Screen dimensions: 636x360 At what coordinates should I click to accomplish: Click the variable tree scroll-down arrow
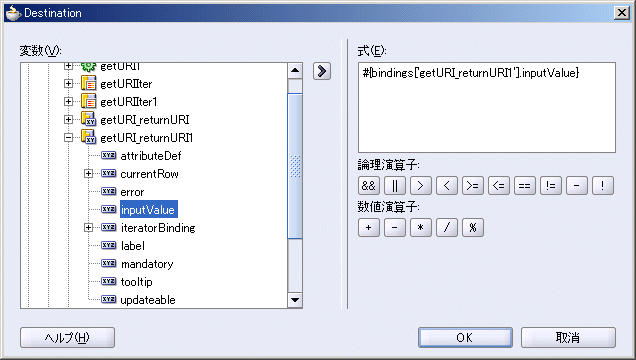click(x=295, y=300)
